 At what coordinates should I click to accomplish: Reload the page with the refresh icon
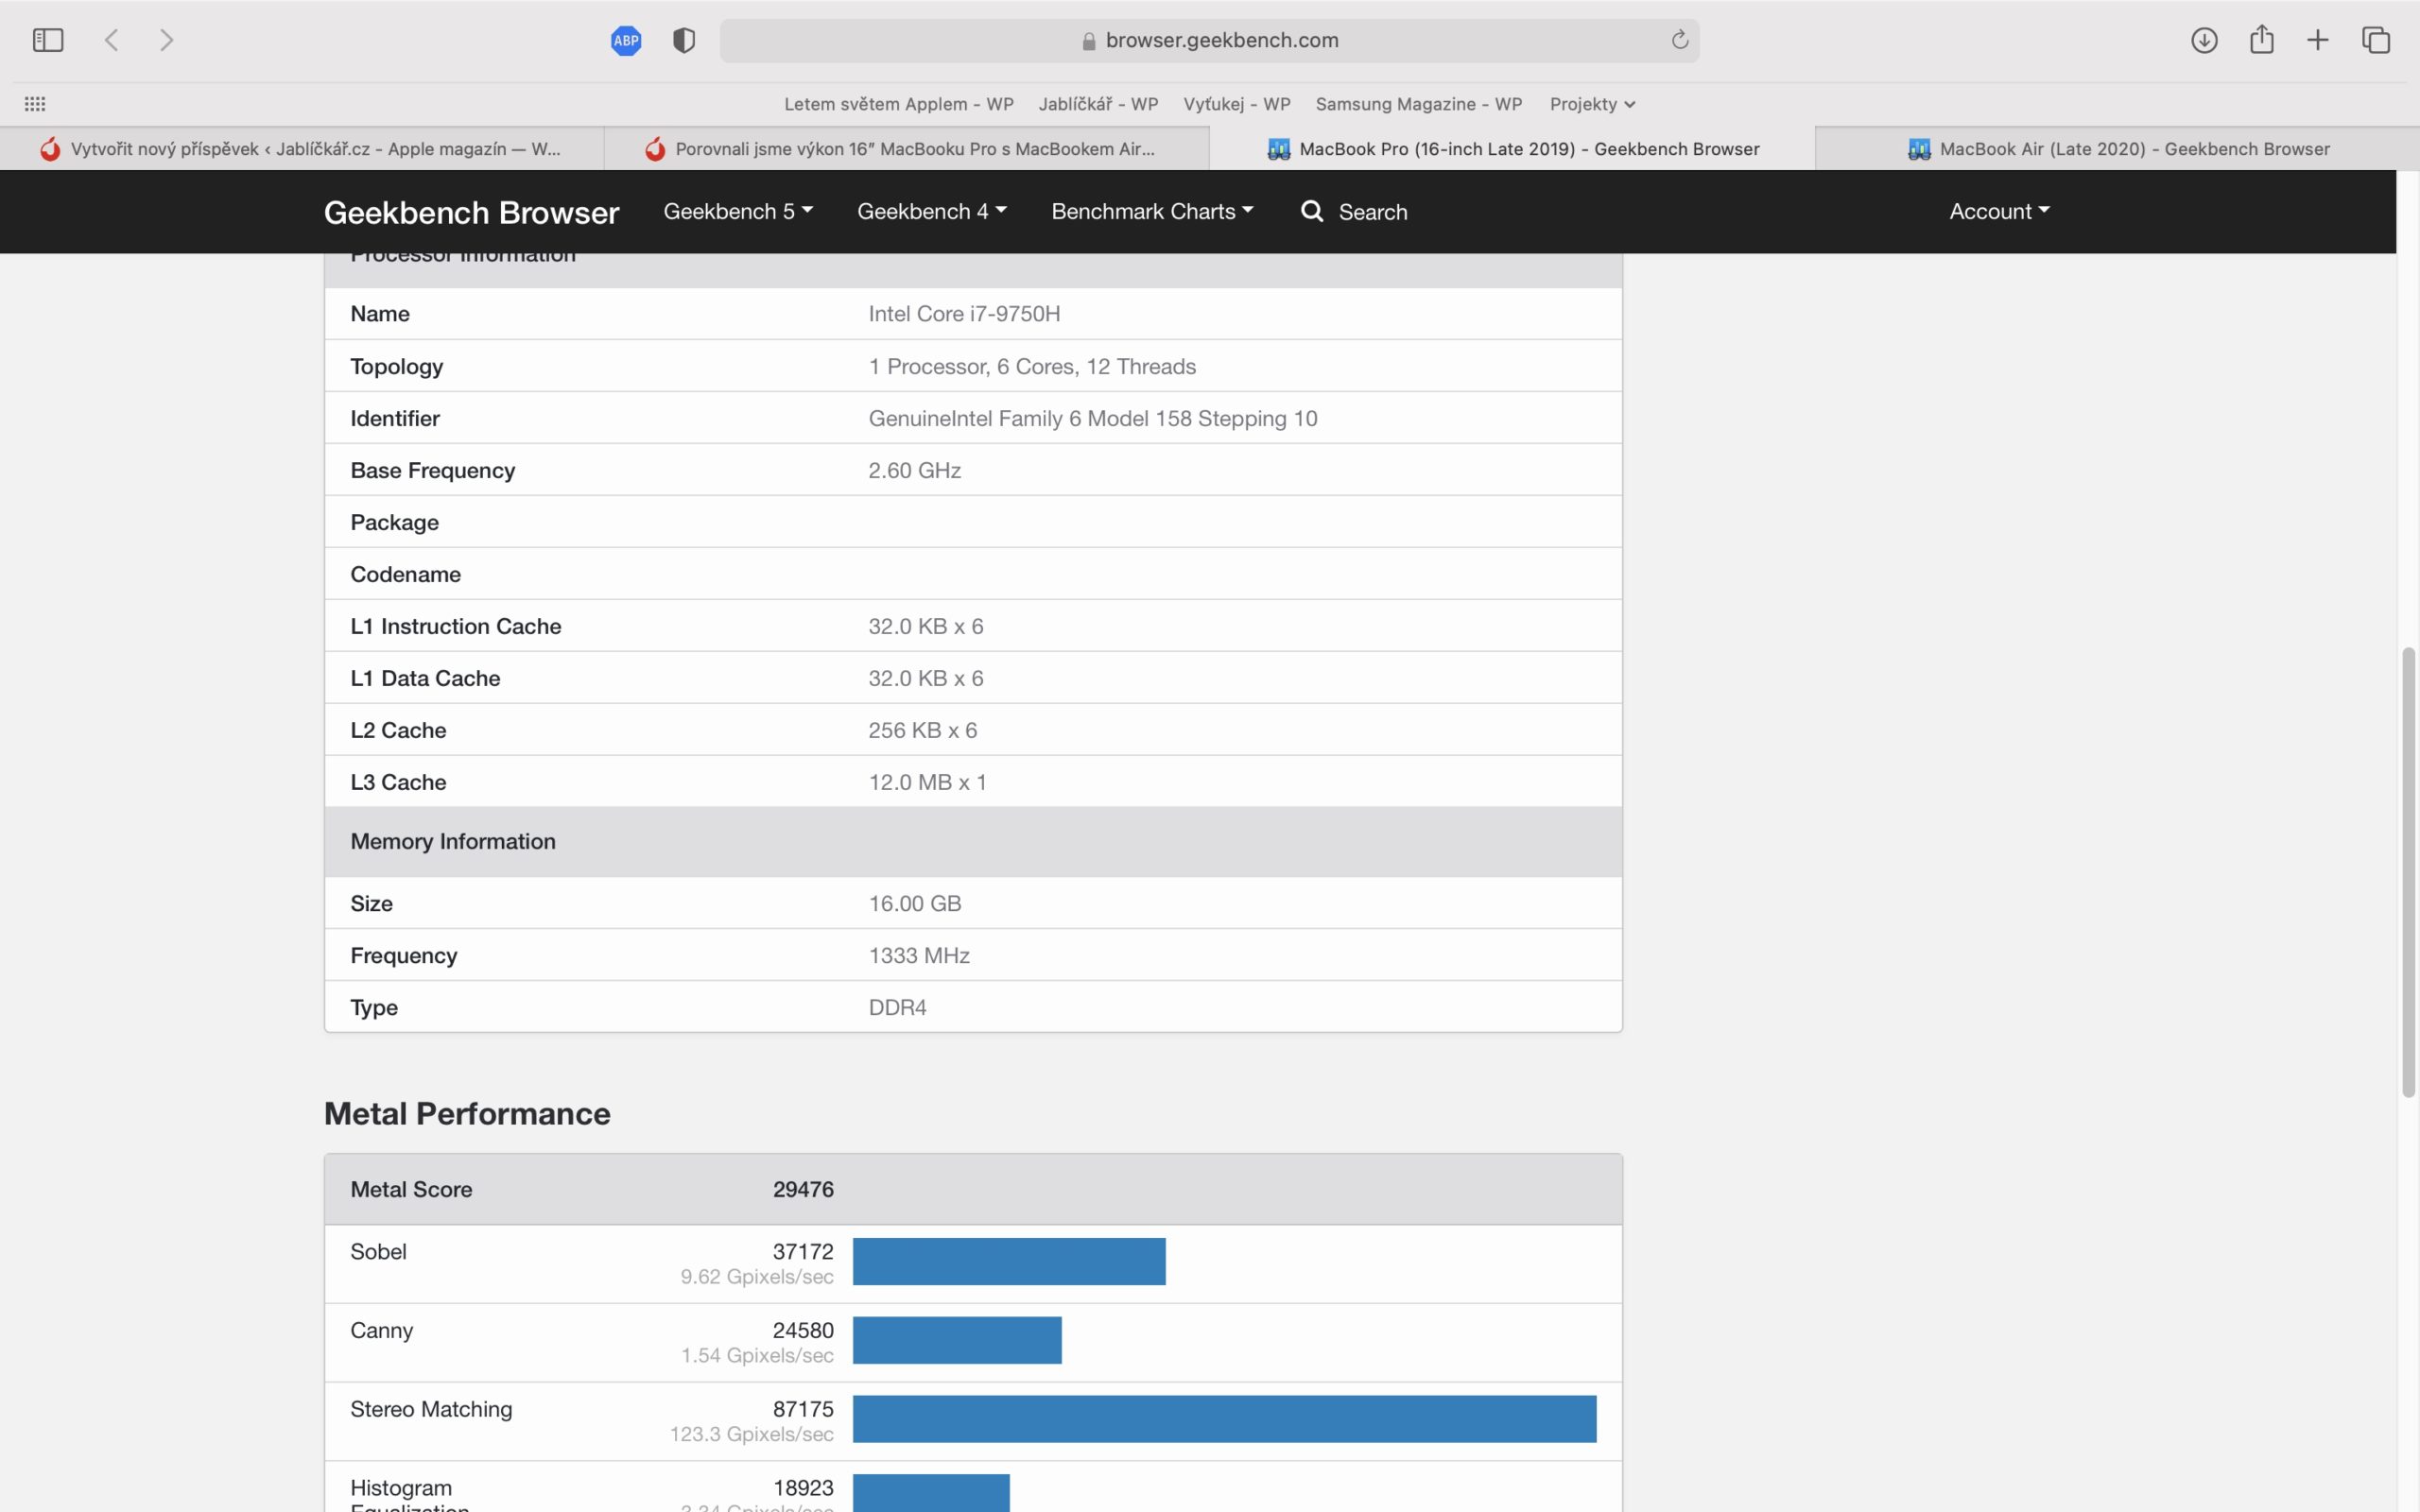pos(1680,40)
